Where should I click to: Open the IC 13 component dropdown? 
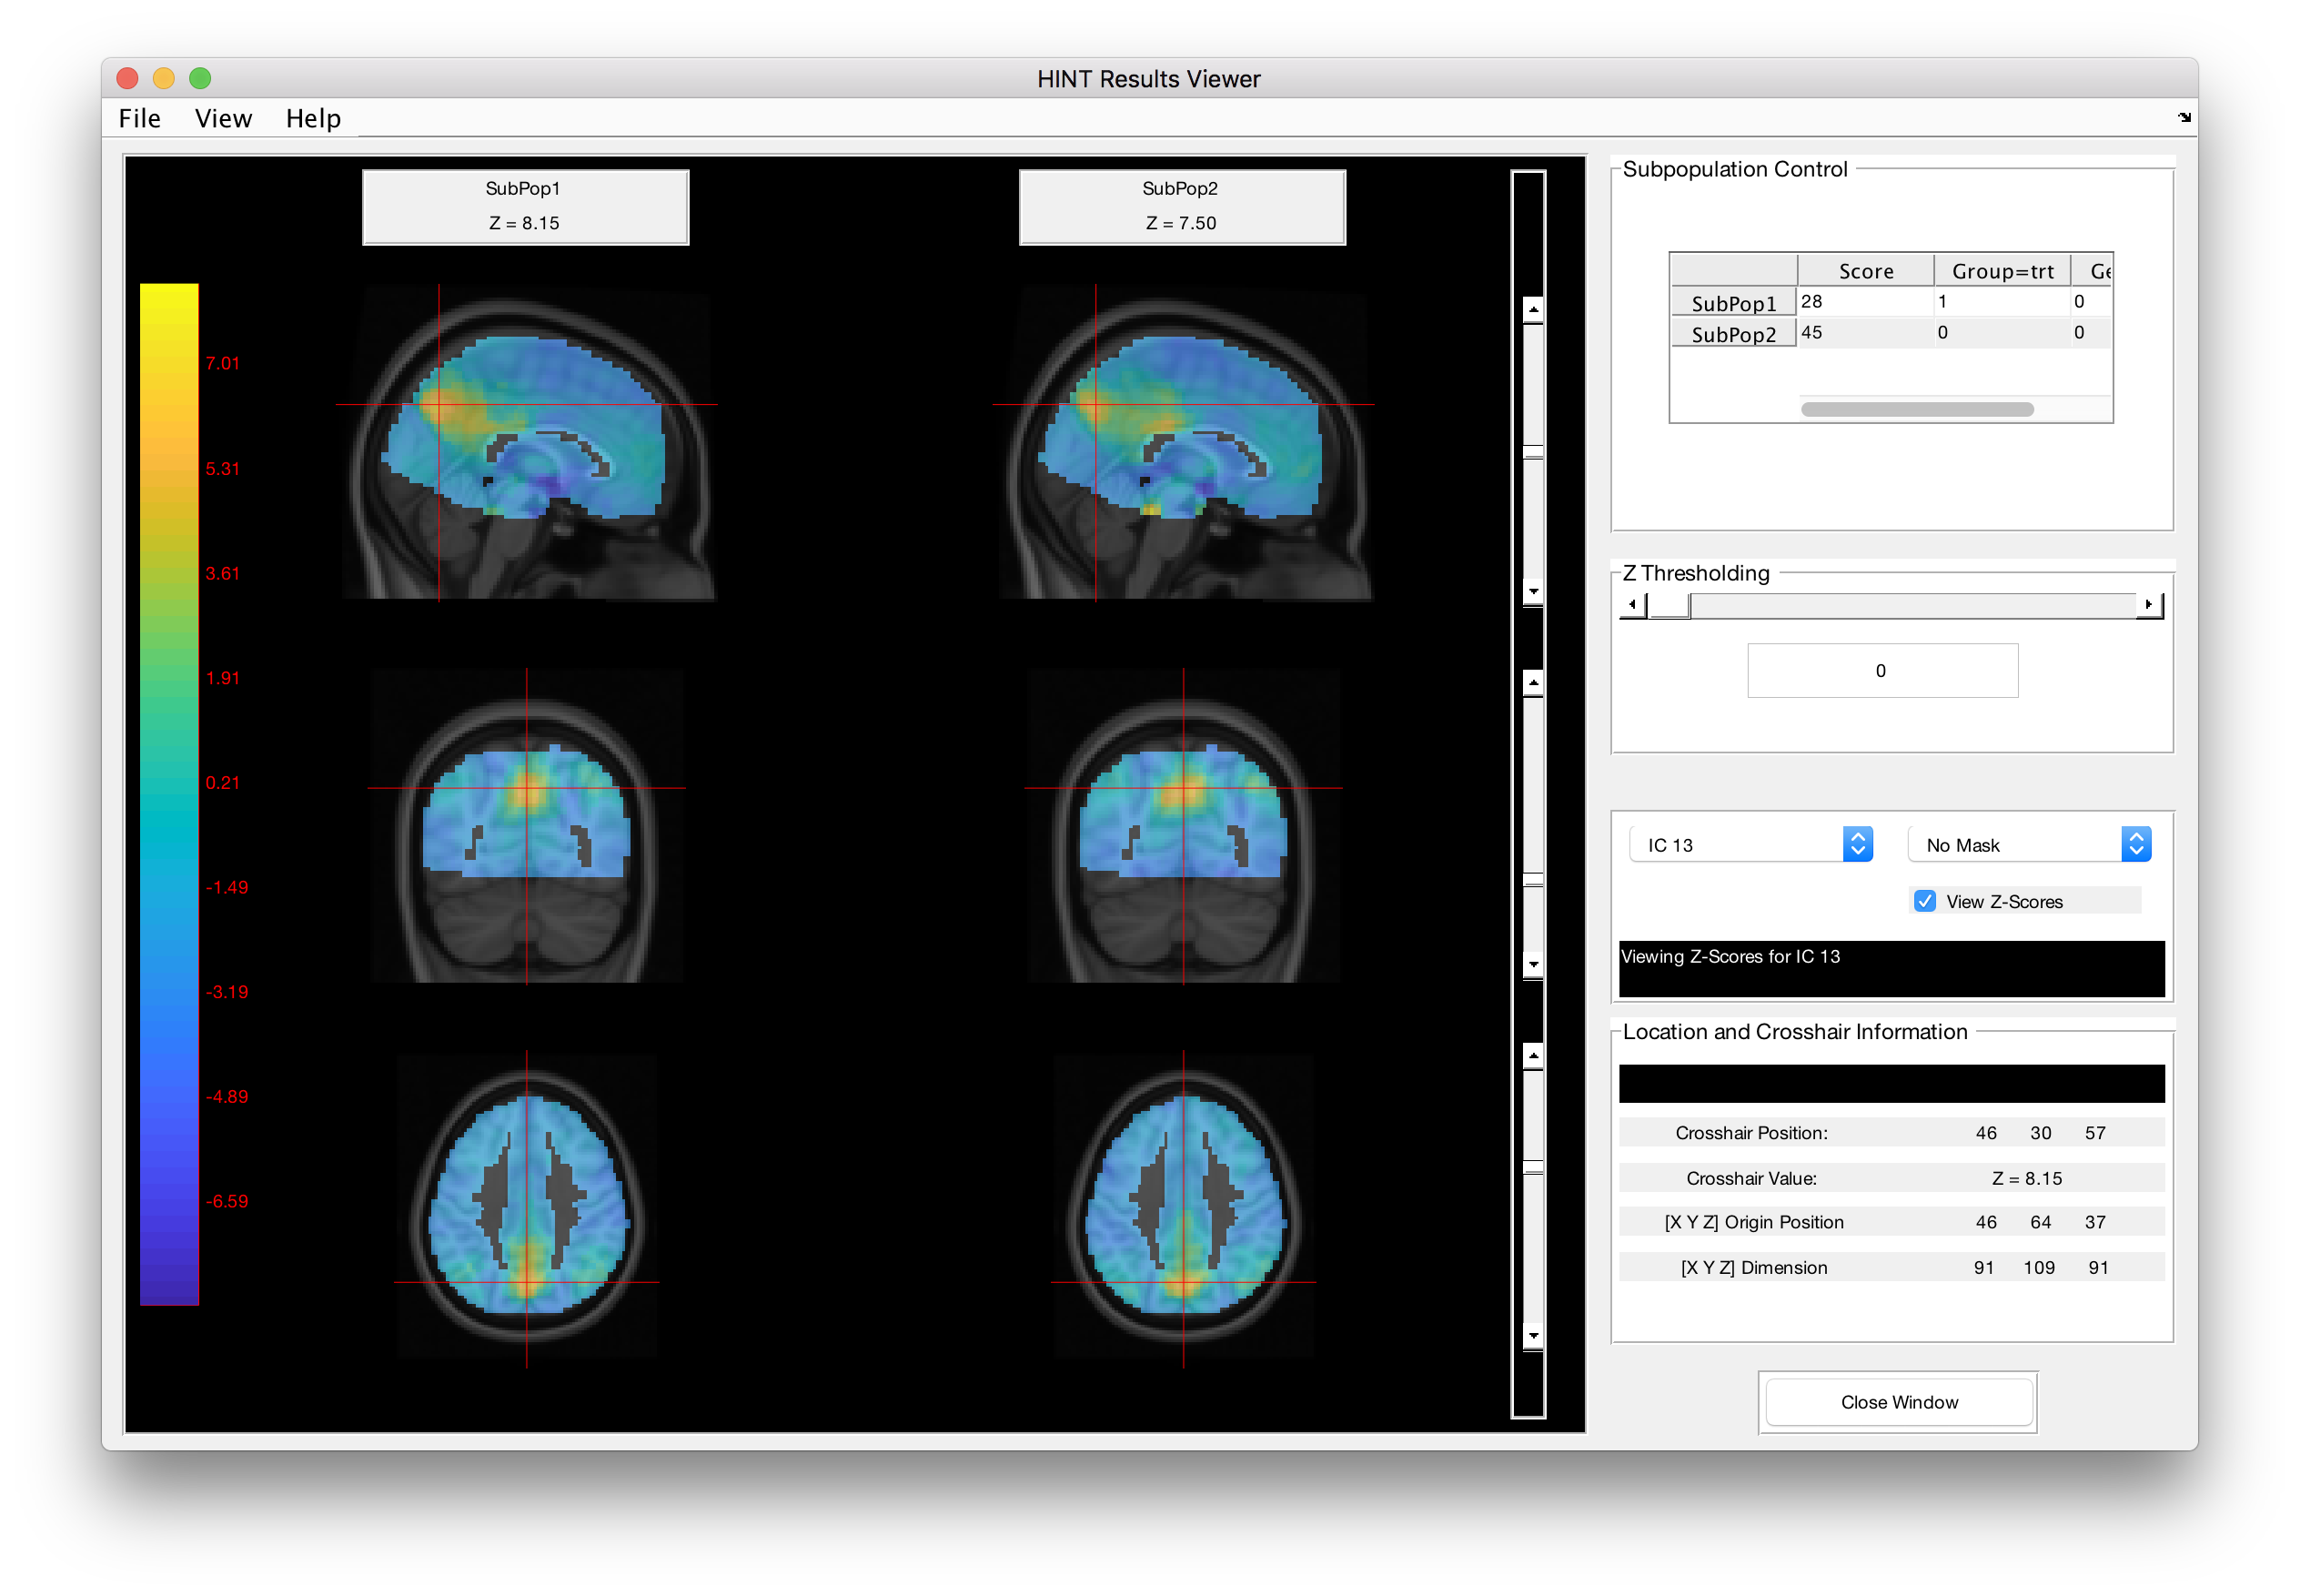point(1750,845)
